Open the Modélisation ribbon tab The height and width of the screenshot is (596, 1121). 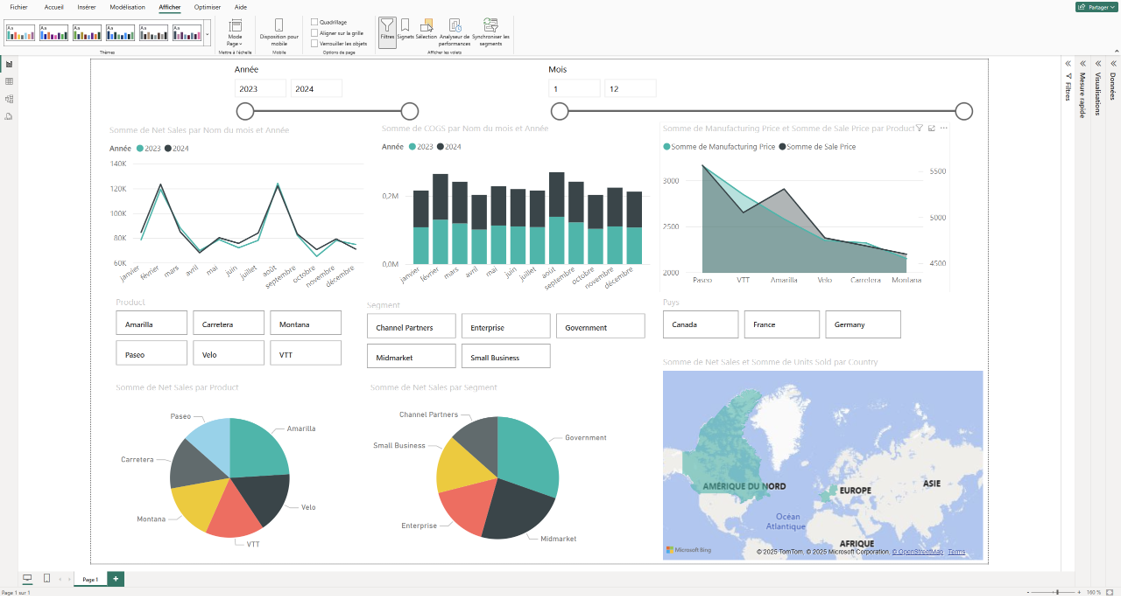click(x=127, y=7)
